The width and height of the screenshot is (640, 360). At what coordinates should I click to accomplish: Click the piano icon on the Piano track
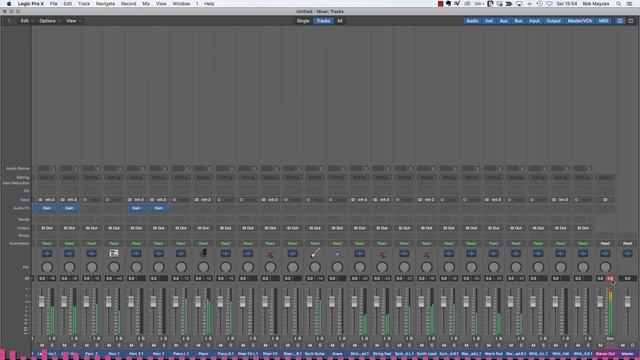coord(203,253)
